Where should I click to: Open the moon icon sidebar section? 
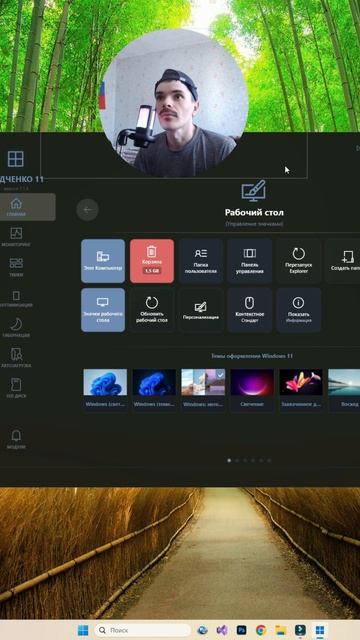[16, 328]
